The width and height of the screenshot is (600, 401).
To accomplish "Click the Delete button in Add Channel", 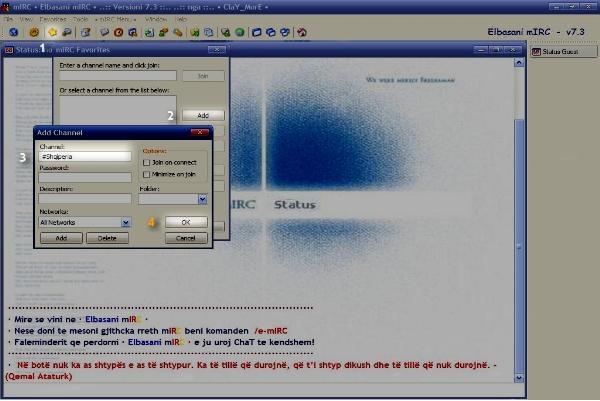I will tap(107, 238).
